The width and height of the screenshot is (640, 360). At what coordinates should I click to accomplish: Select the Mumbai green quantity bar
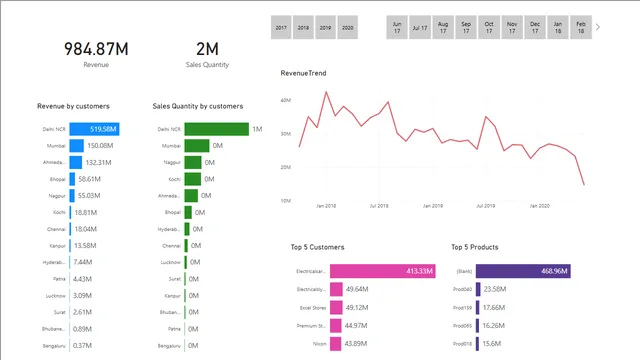[197, 146]
